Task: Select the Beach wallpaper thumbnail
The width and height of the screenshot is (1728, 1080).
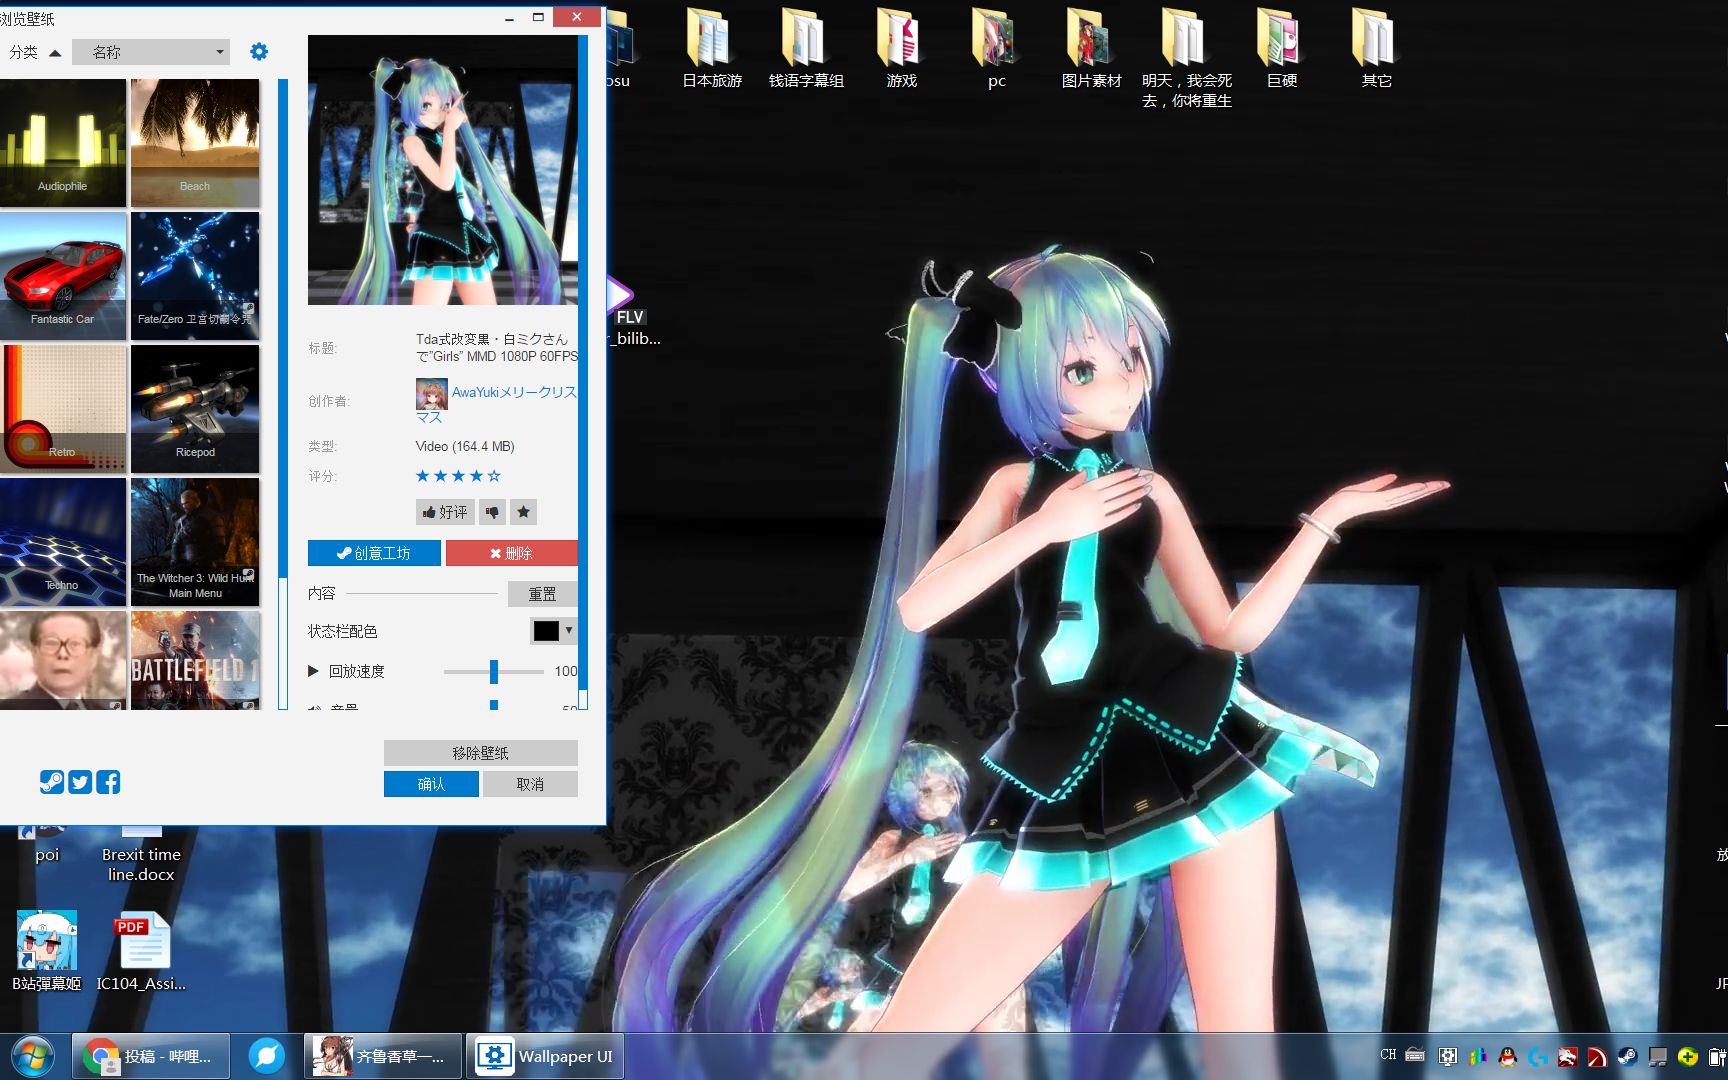Action: 194,141
